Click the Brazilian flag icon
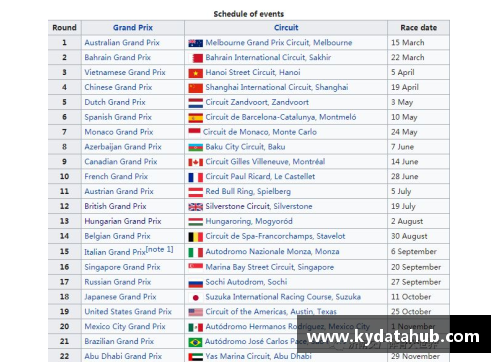 pos(195,342)
